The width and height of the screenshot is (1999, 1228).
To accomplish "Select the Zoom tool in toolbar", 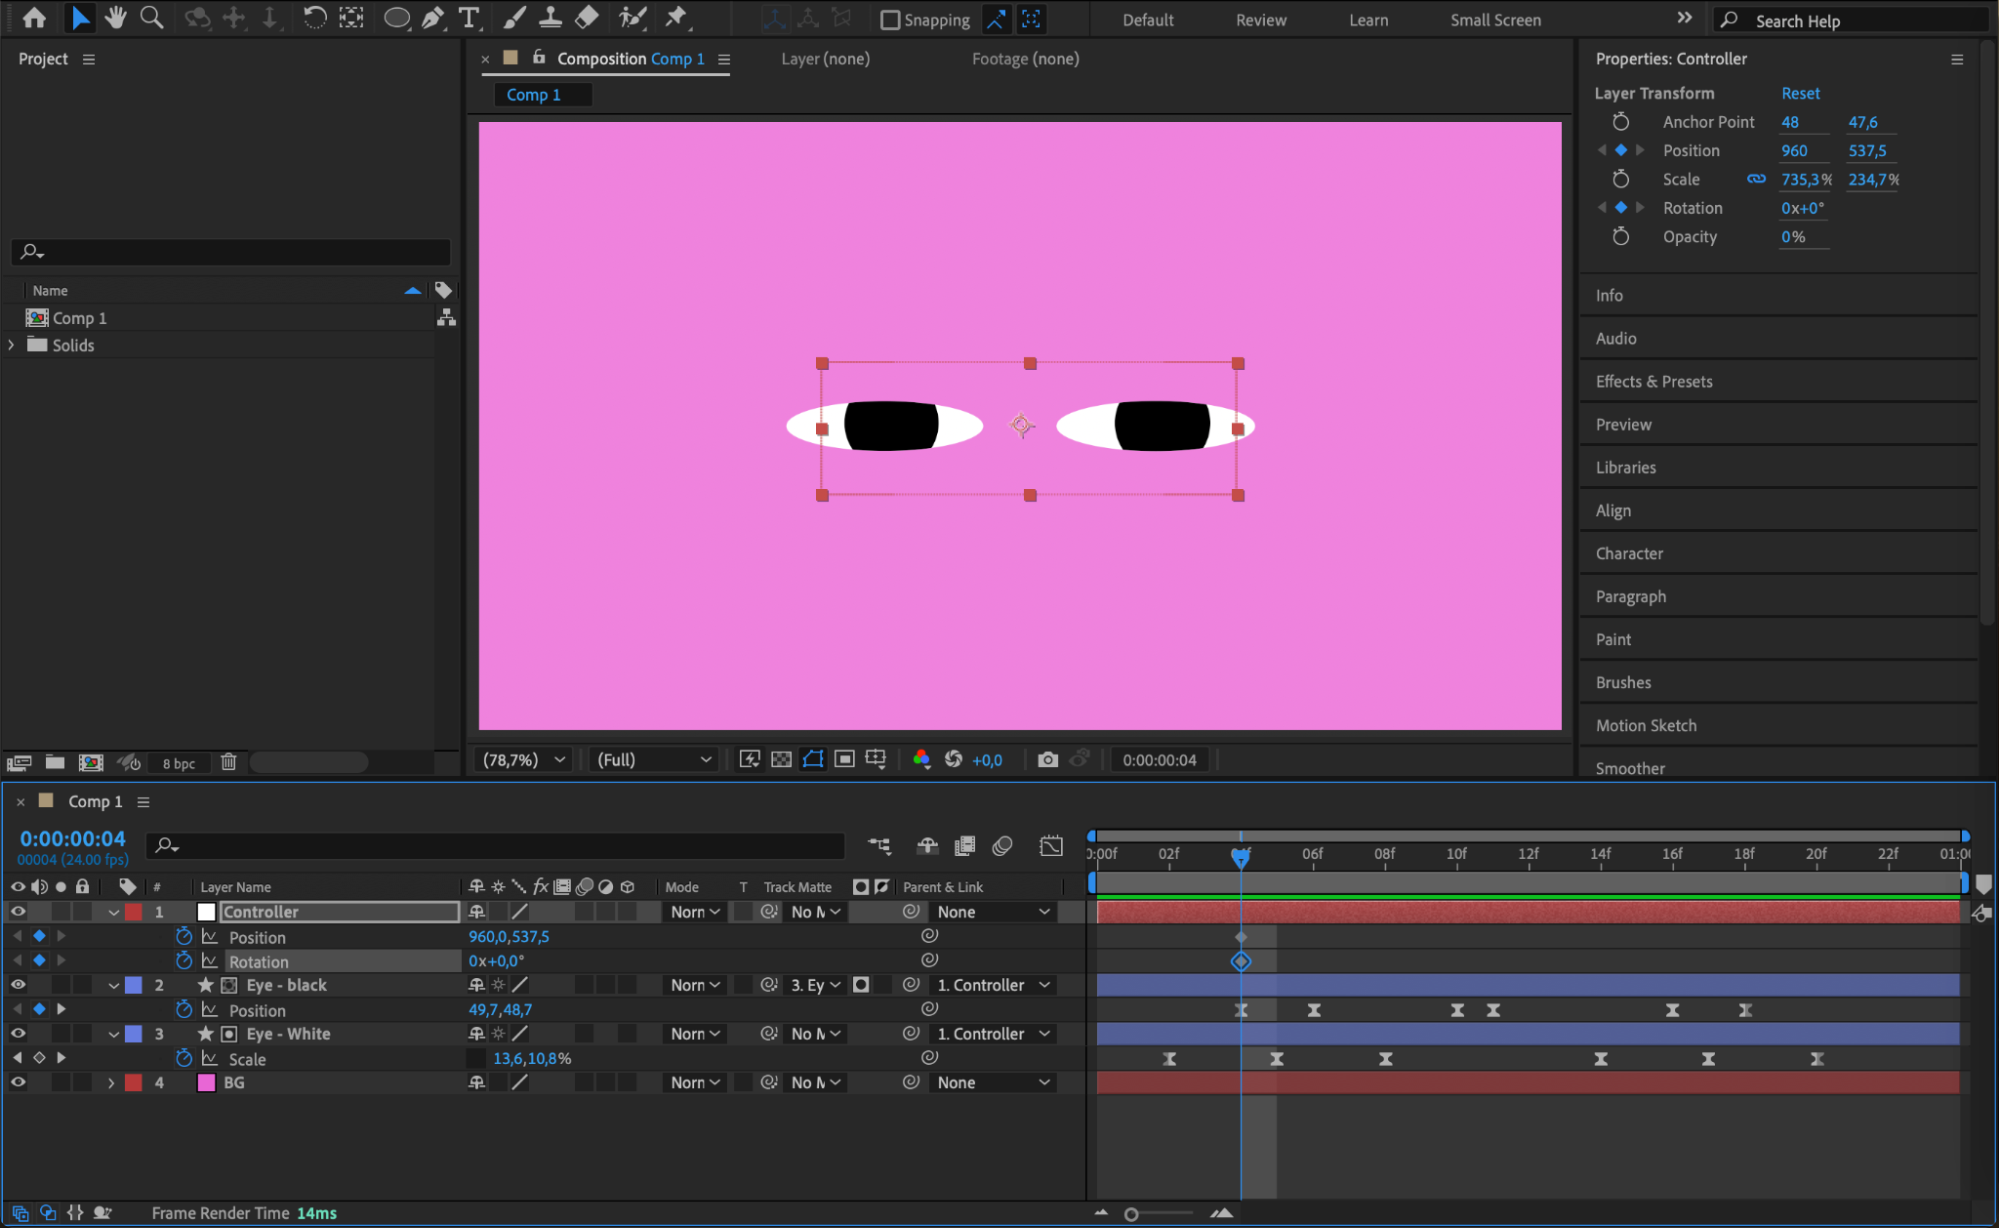I will [x=151, y=17].
